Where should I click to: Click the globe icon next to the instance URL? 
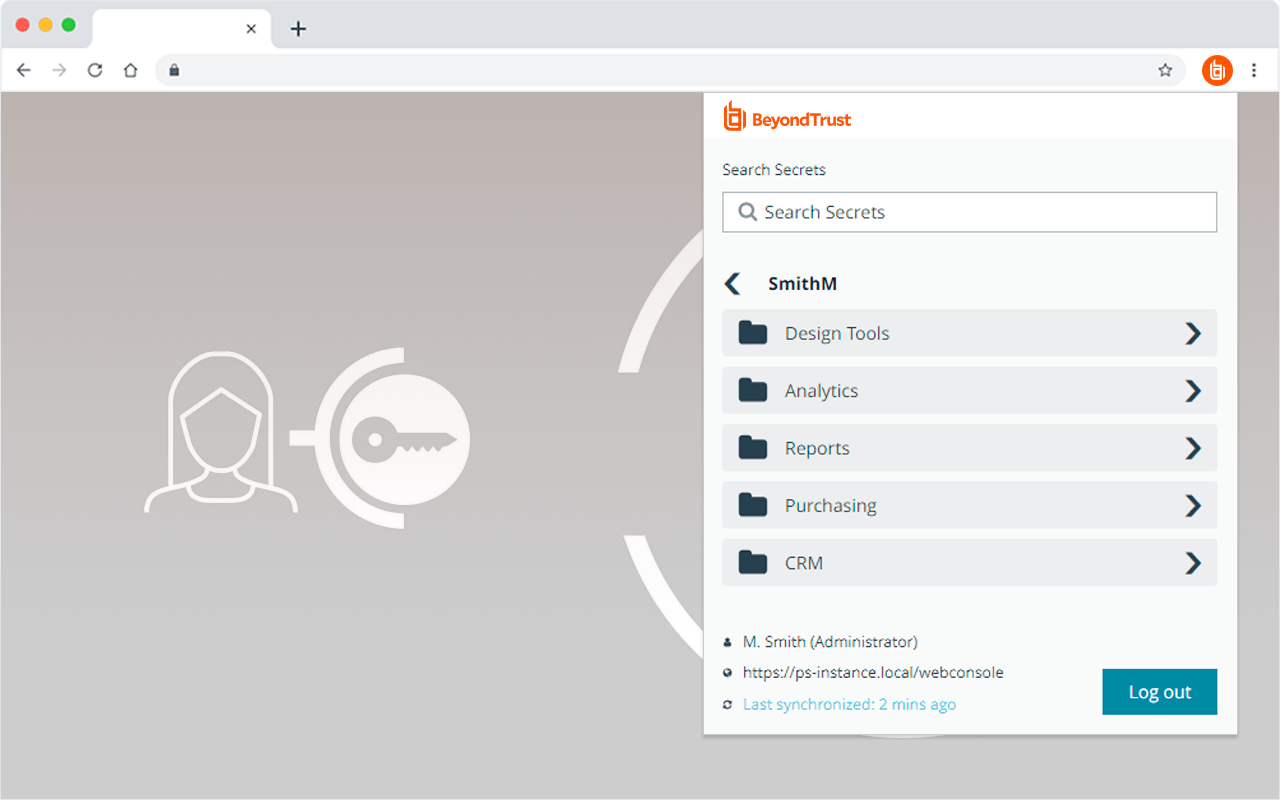[728, 672]
